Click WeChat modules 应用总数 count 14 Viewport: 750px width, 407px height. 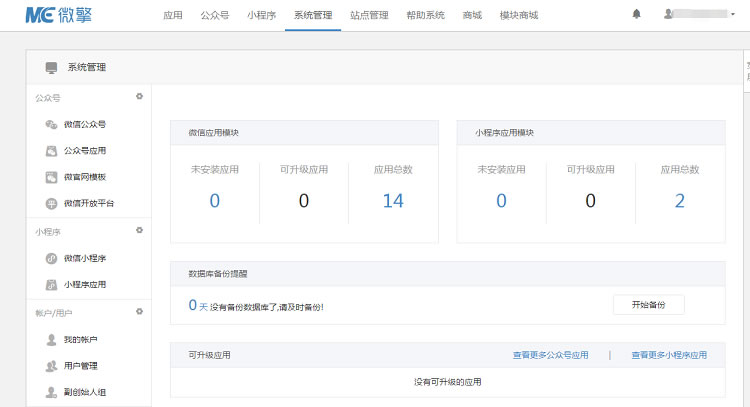(393, 200)
